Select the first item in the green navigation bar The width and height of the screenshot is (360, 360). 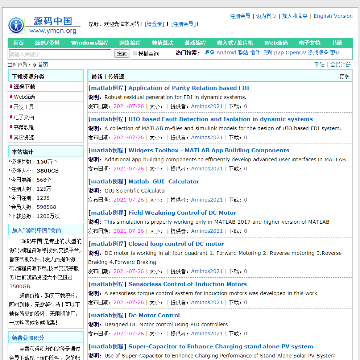(18, 43)
